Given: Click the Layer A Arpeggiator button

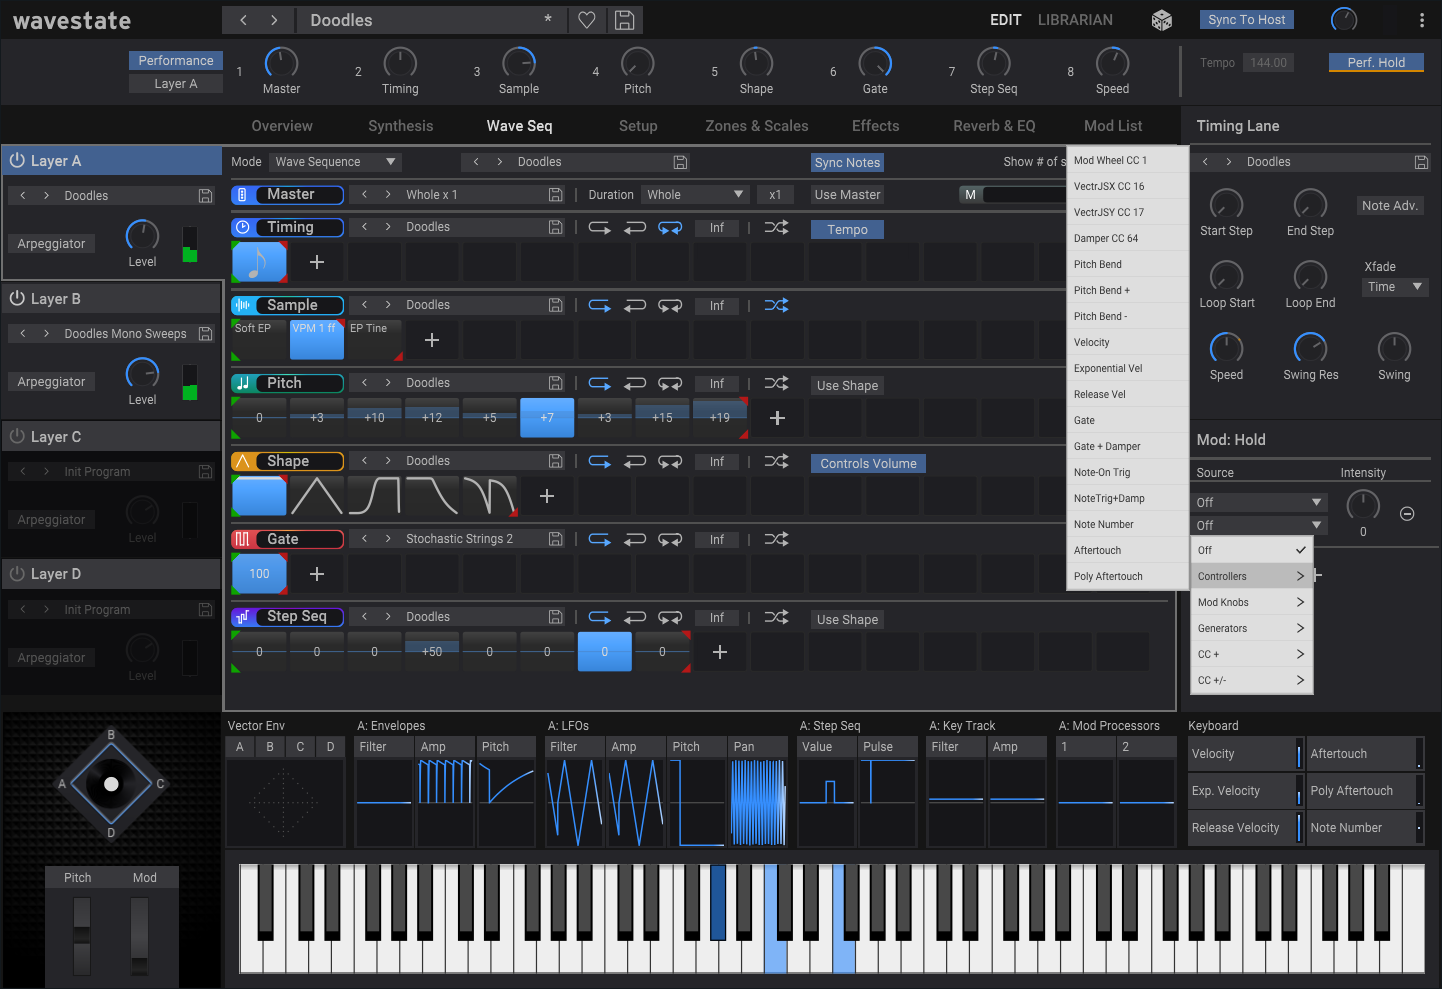Looking at the screenshot, I should [52, 244].
